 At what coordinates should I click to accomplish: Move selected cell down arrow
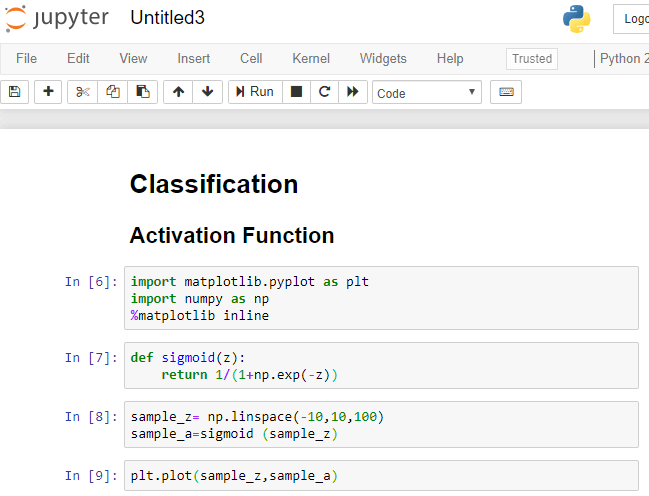click(x=207, y=92)
